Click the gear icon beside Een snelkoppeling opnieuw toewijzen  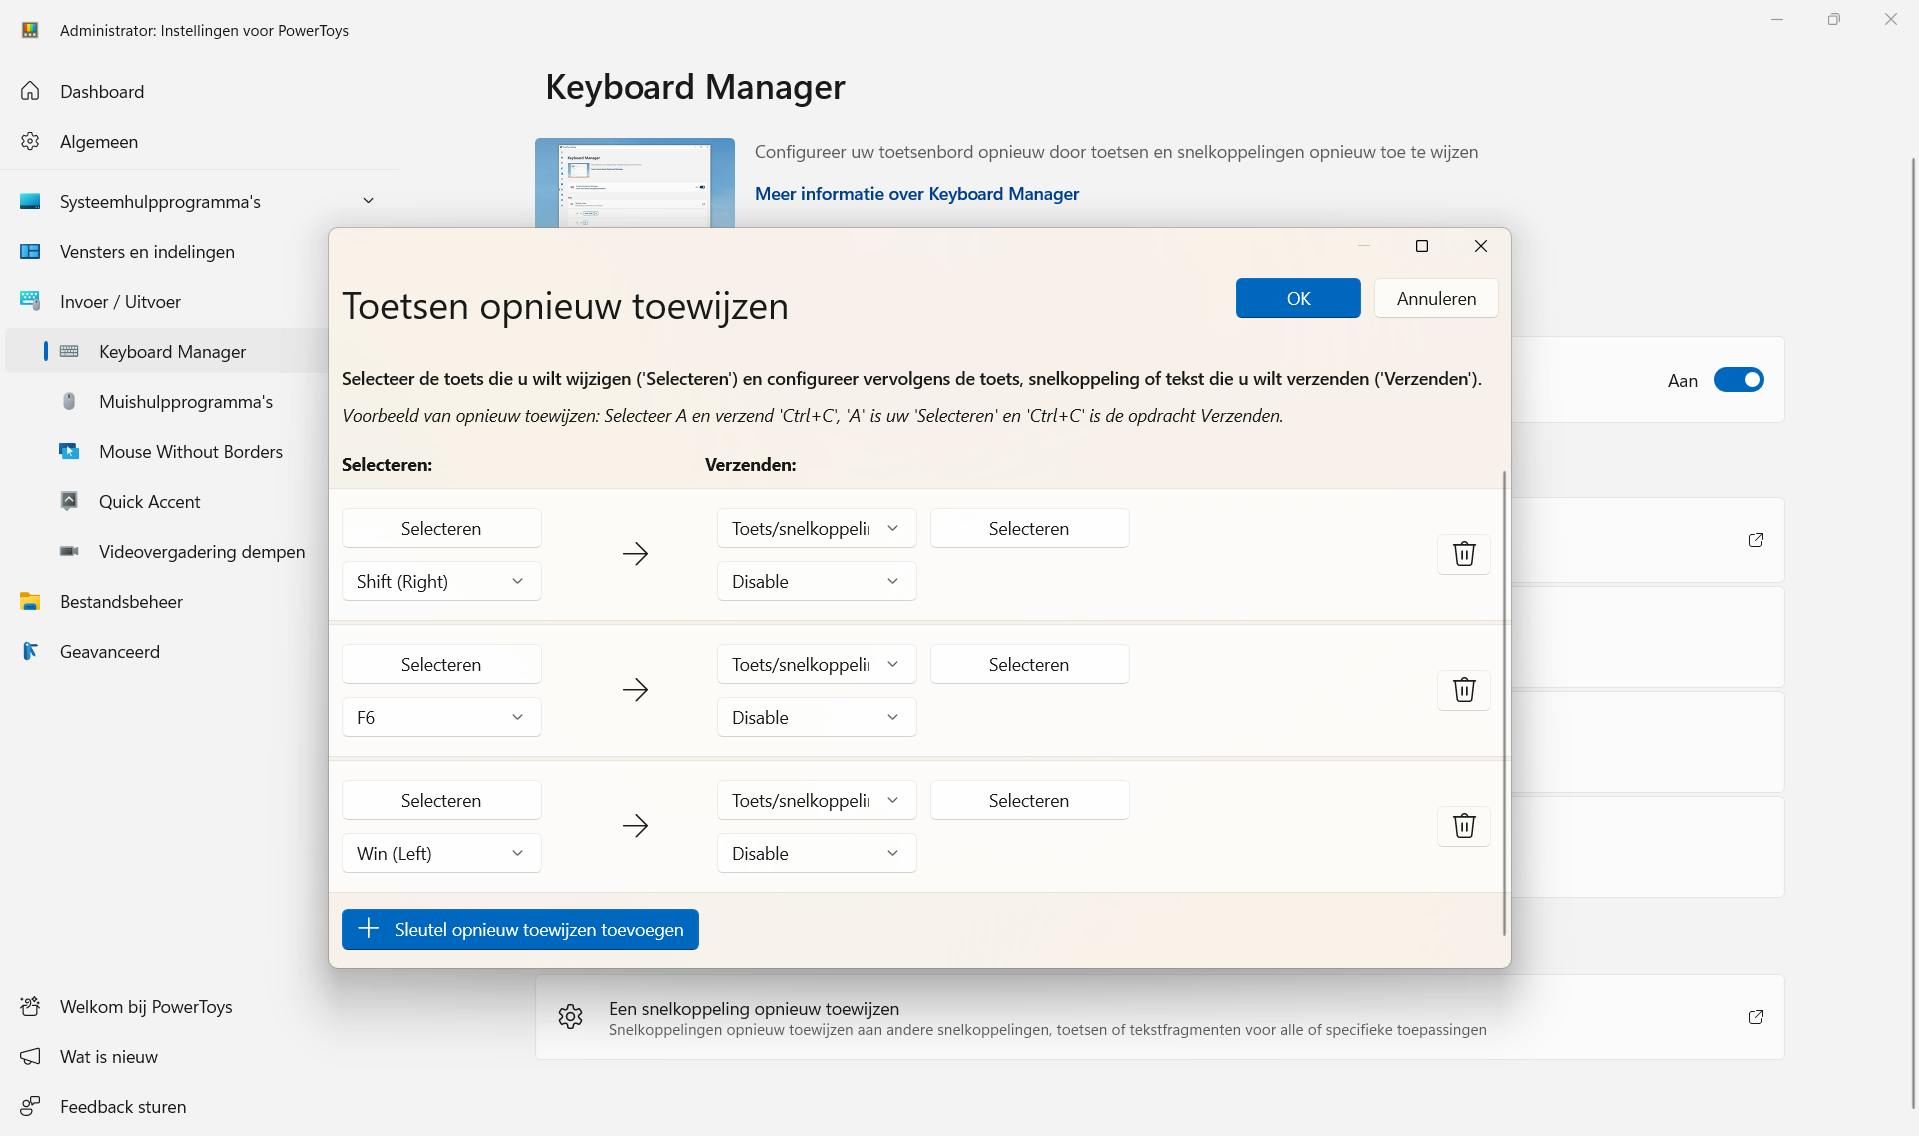pos(571,1017)
